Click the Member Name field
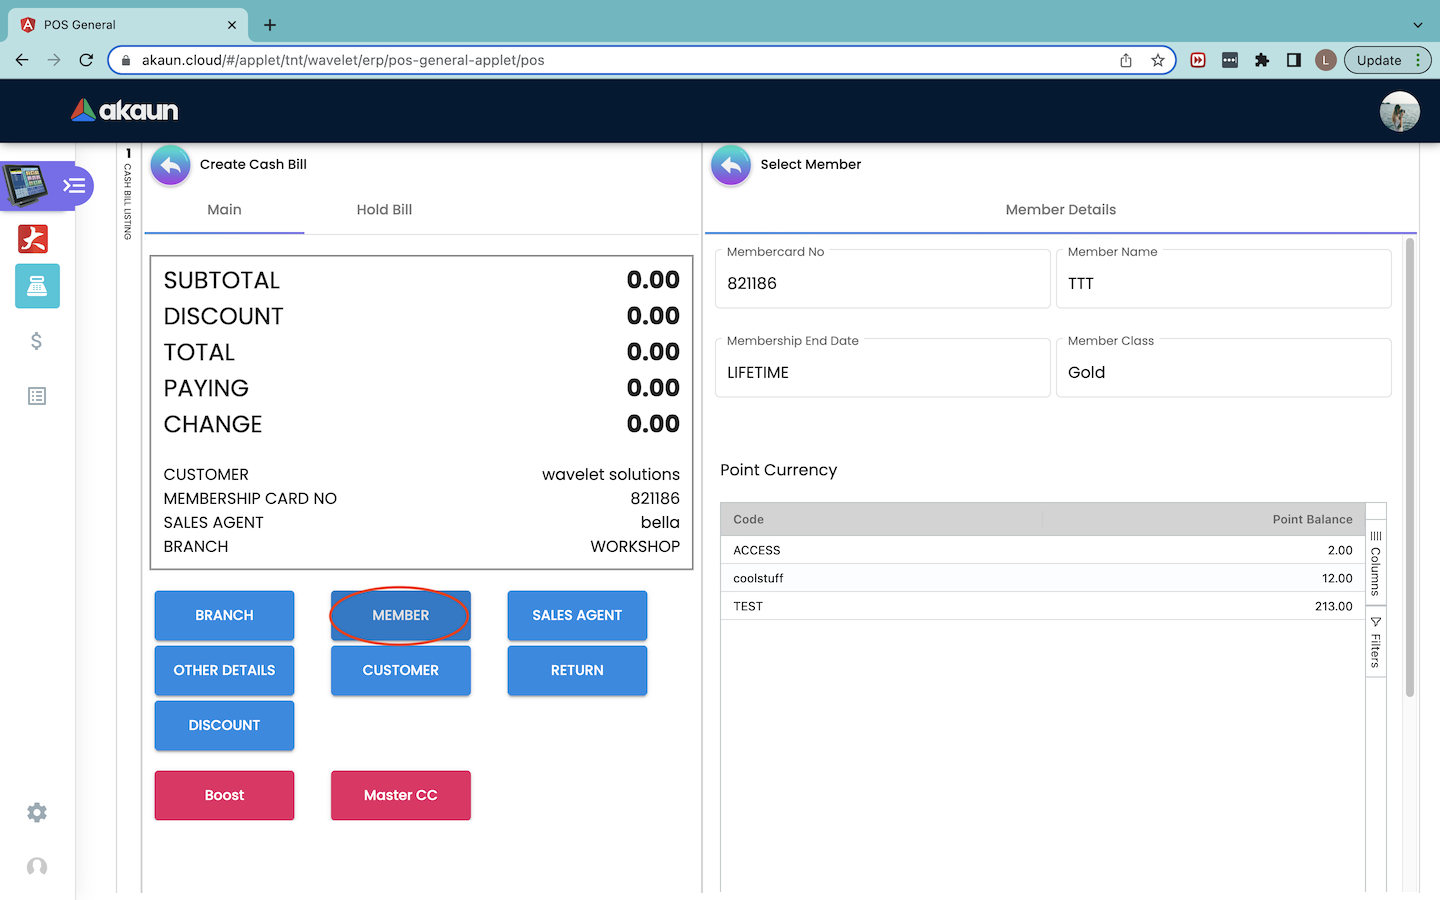Viewport: 1440px width, 900px height. [x=1224, y=279]
